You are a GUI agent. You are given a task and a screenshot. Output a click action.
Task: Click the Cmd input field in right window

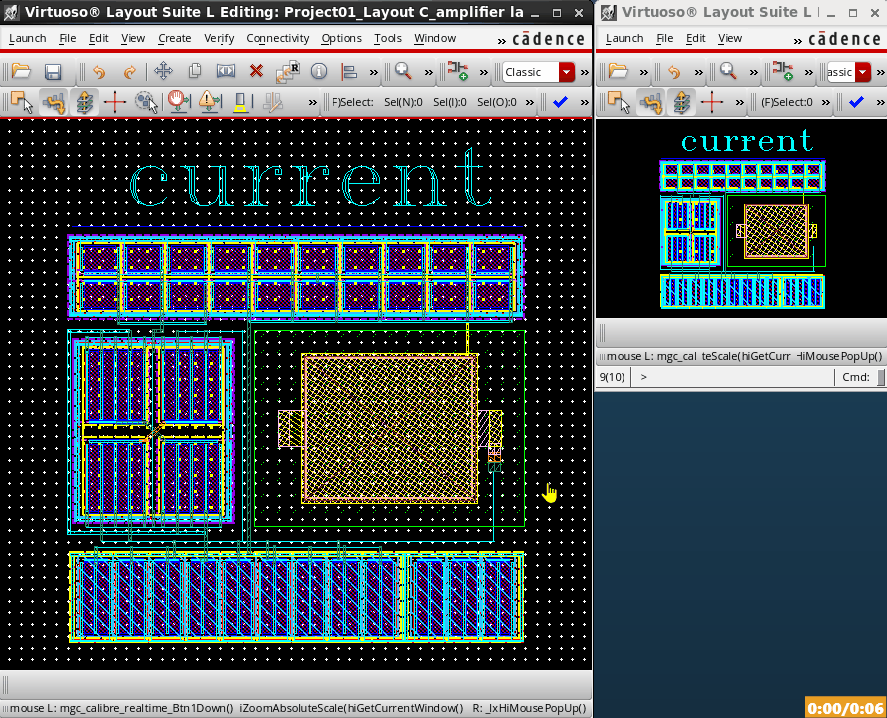click(x=880, y=377)
